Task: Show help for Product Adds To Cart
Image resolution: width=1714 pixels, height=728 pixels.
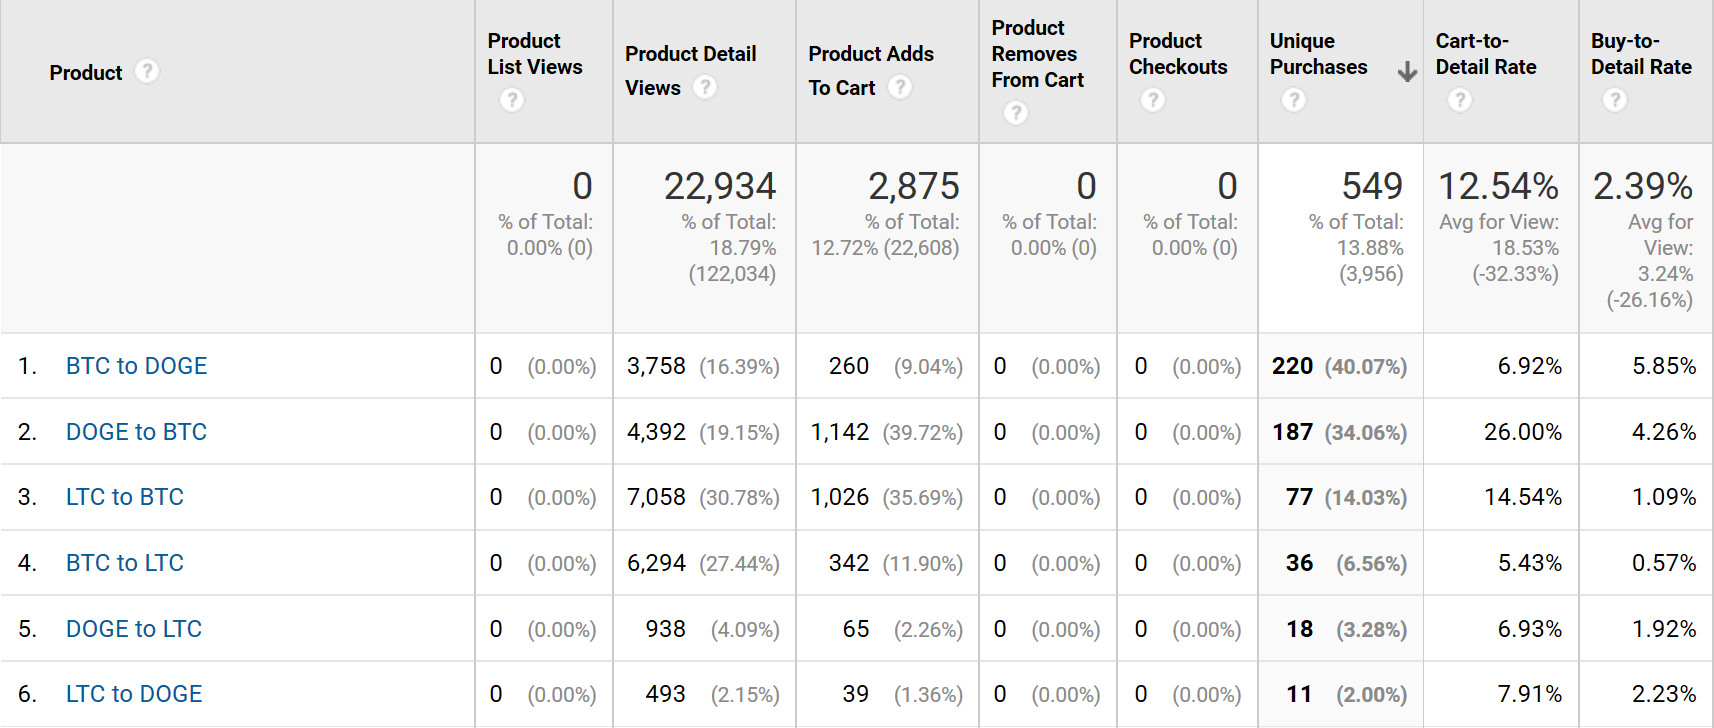Action: [900, 88]
